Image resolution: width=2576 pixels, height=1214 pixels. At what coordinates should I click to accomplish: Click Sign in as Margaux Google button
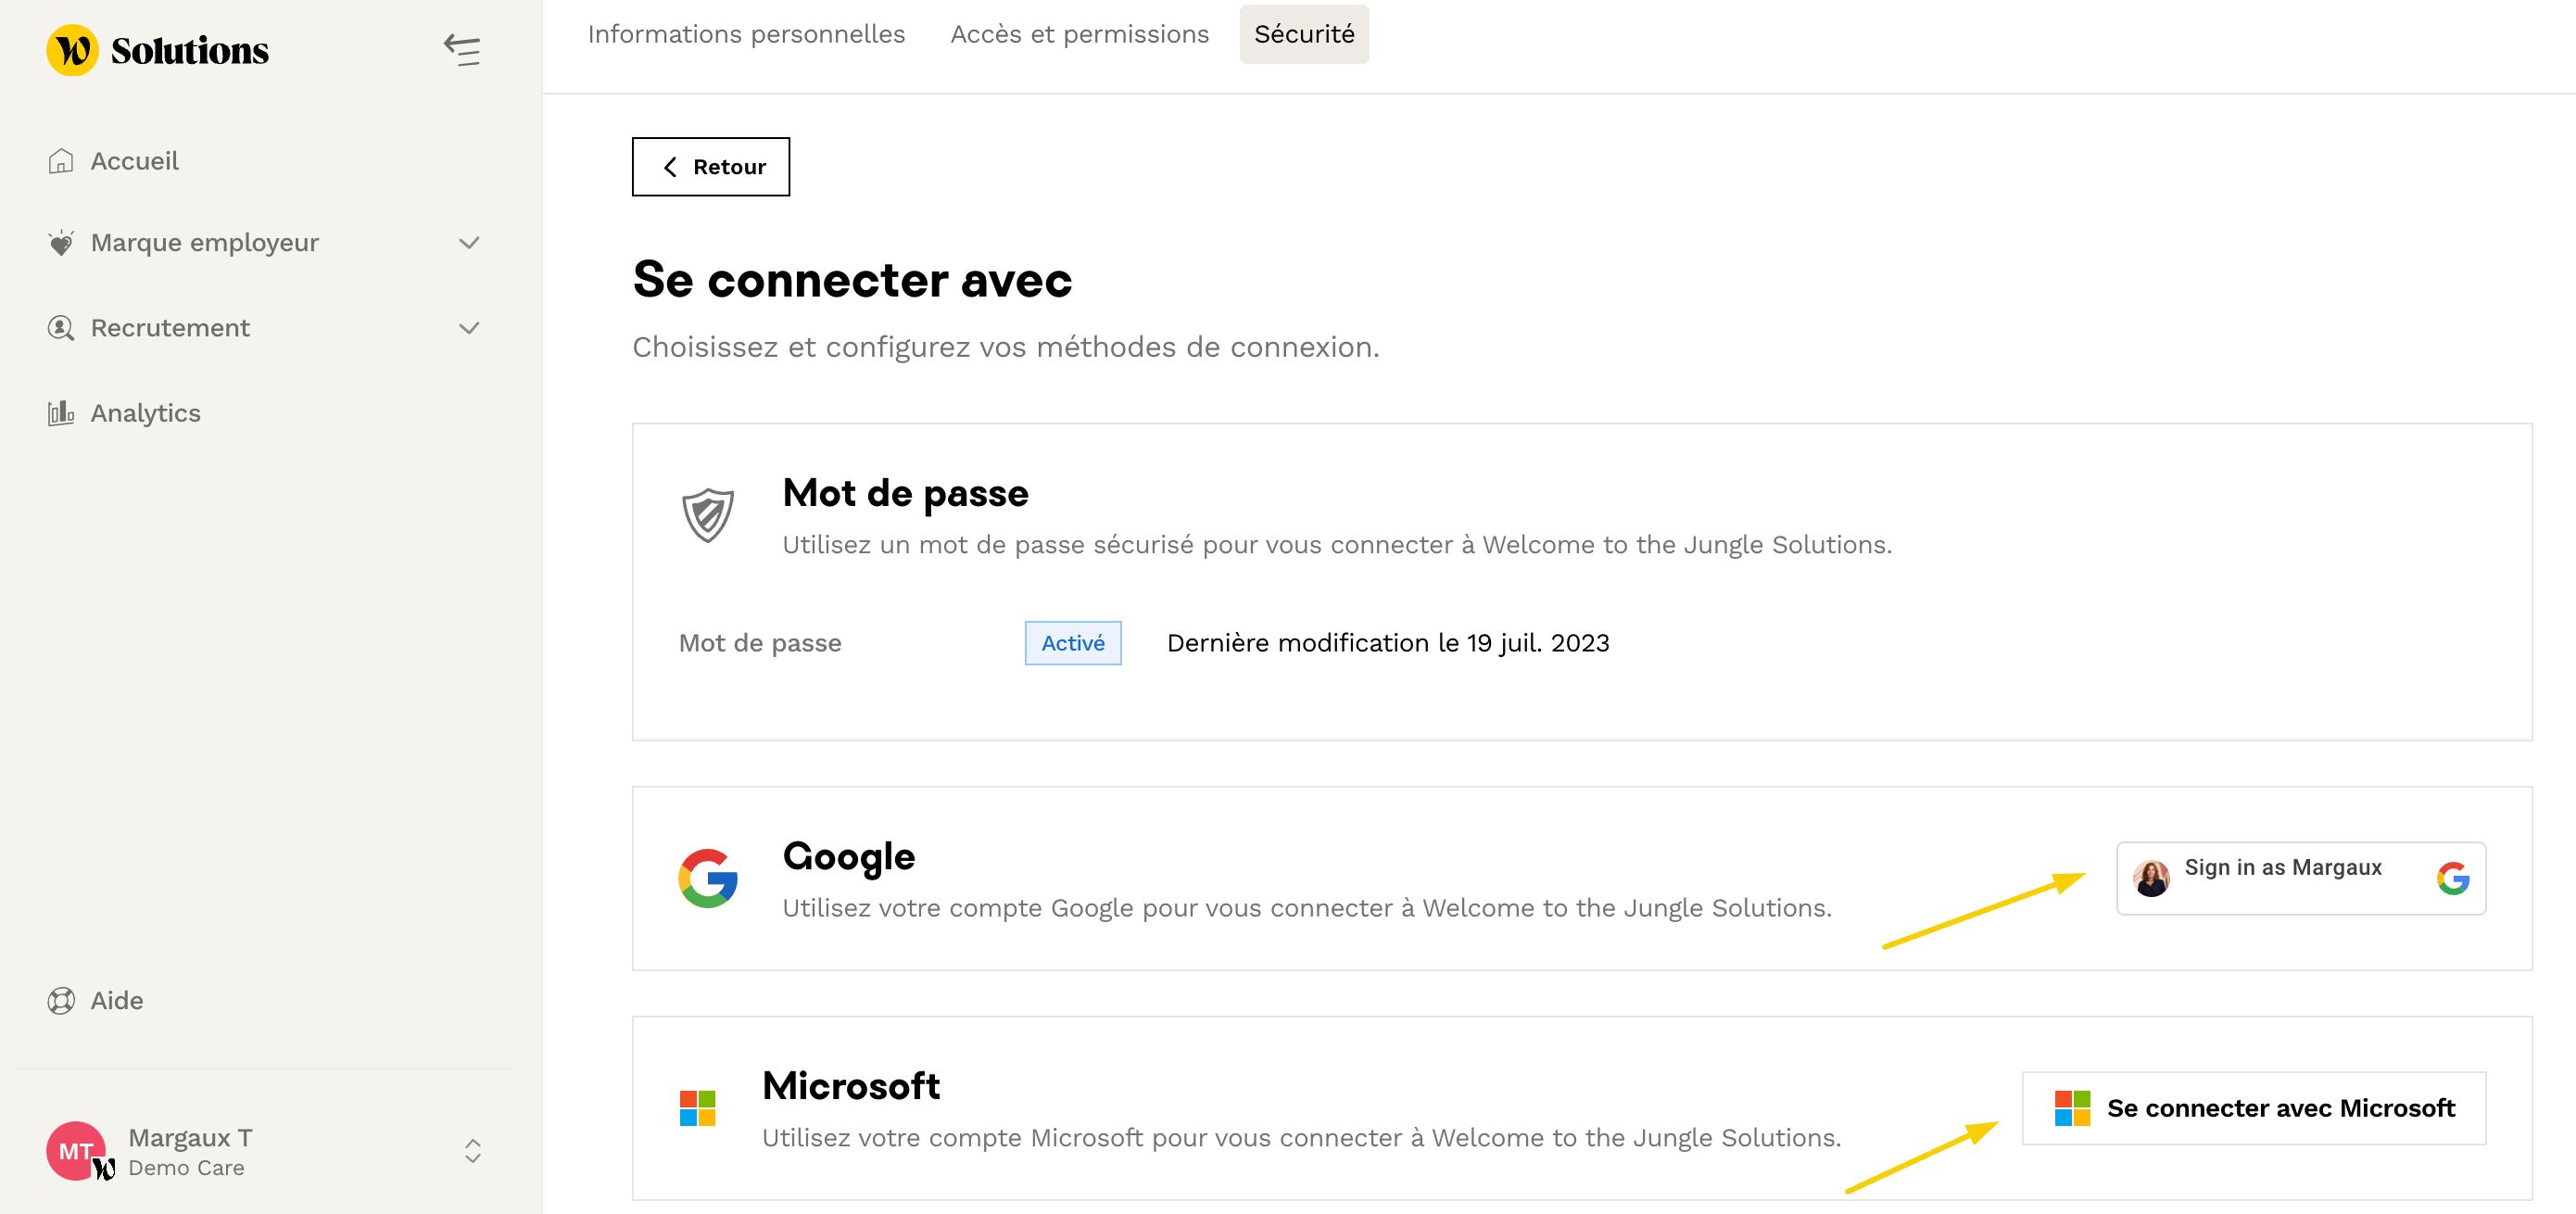2300,878
